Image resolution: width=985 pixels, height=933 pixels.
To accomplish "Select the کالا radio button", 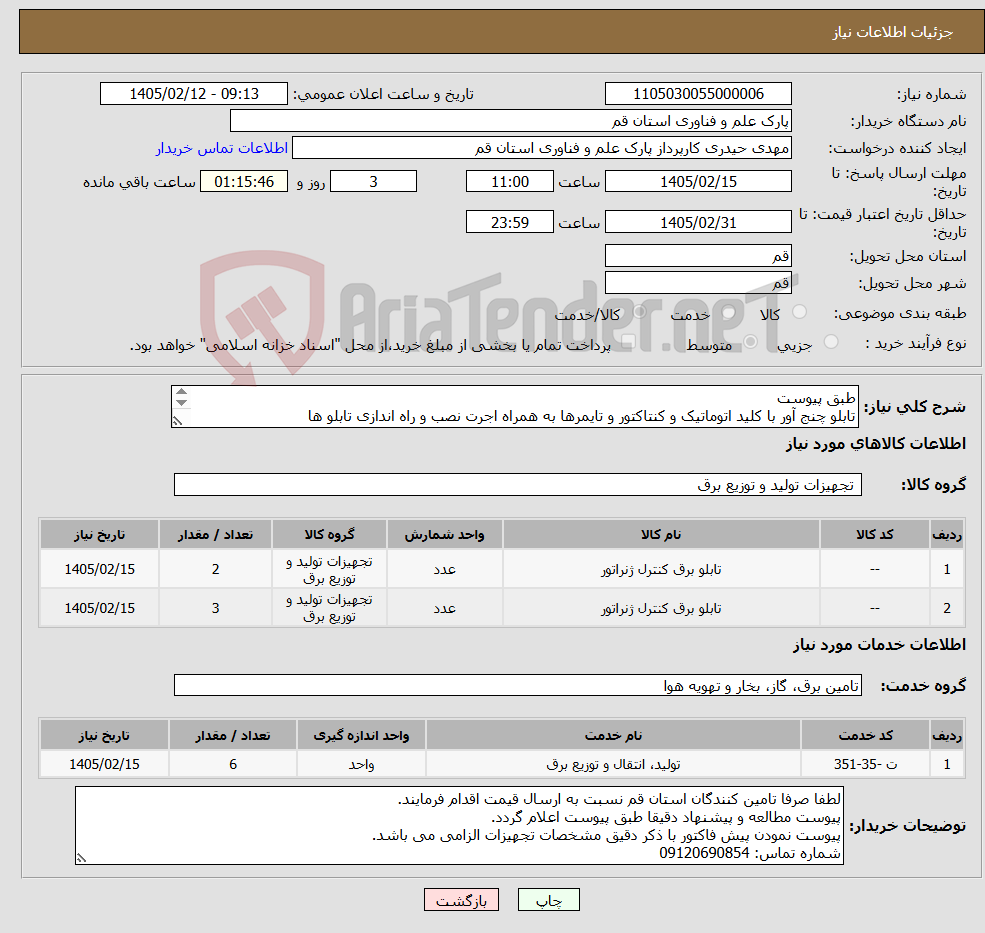I will [800, 312].
